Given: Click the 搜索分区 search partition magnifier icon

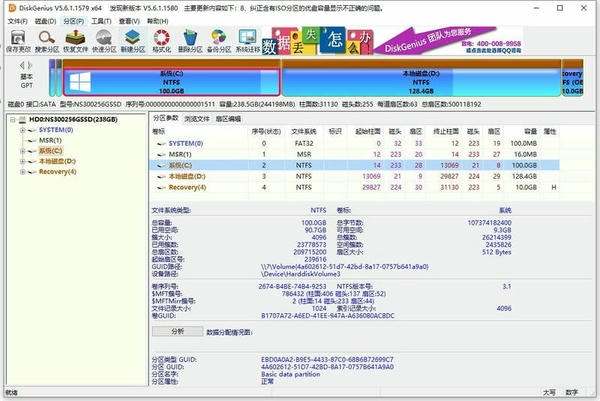Looking at the screenshot, I should [46, 37].
